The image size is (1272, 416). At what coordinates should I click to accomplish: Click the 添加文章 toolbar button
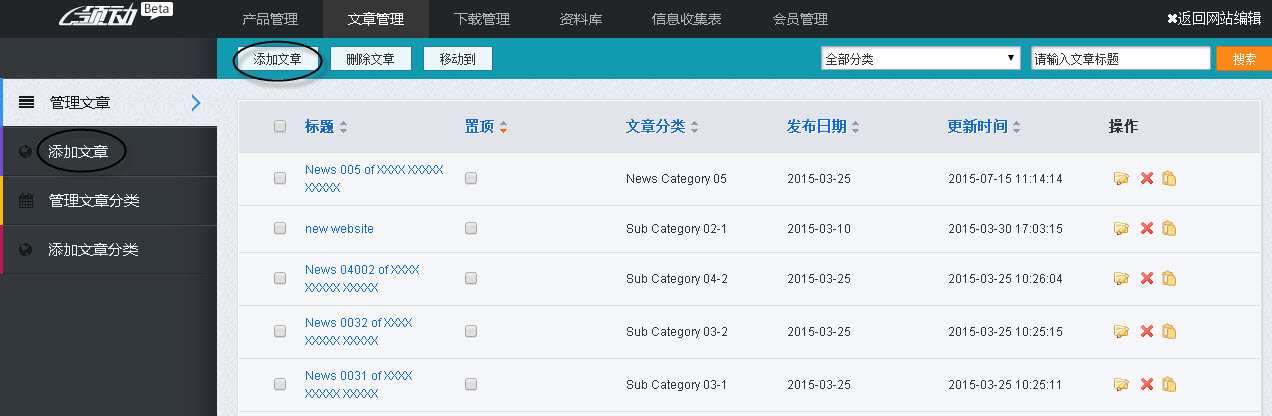point(278,59)
